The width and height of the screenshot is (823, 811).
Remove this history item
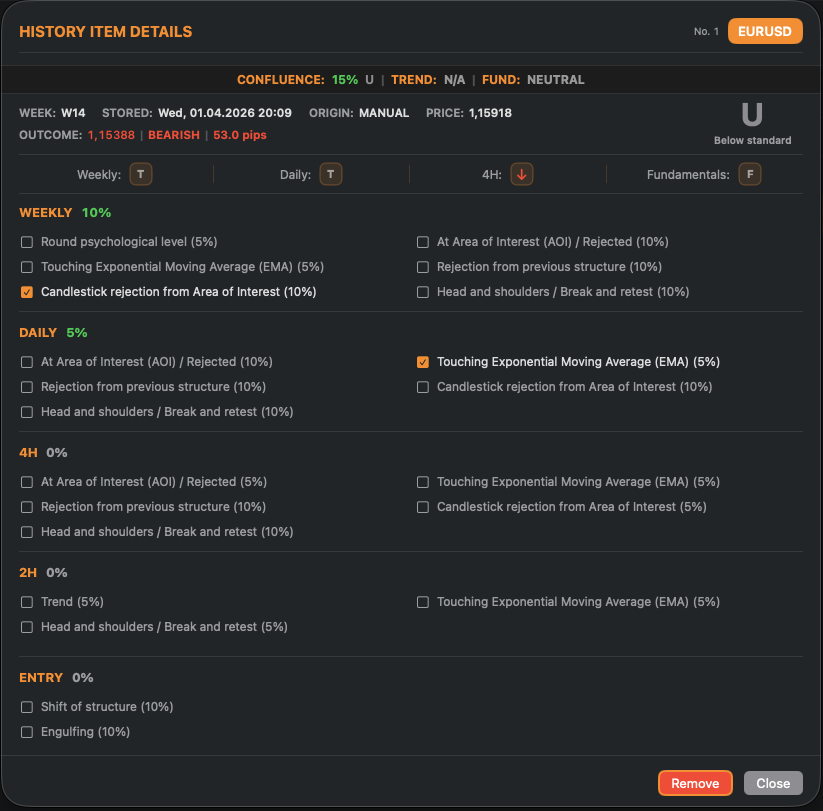point(695,783)
